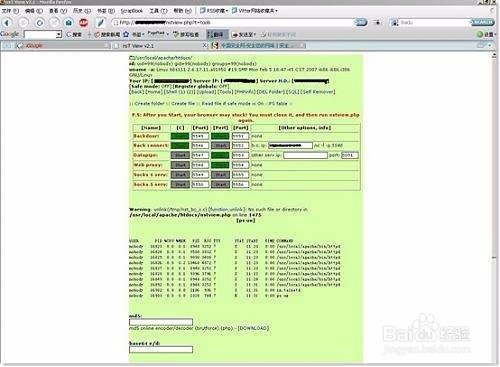Image resolution: width=500 pixels, height=367 pixels.
Task: Click the page vertical scrollbar
Action: click(x=494, y=207)
